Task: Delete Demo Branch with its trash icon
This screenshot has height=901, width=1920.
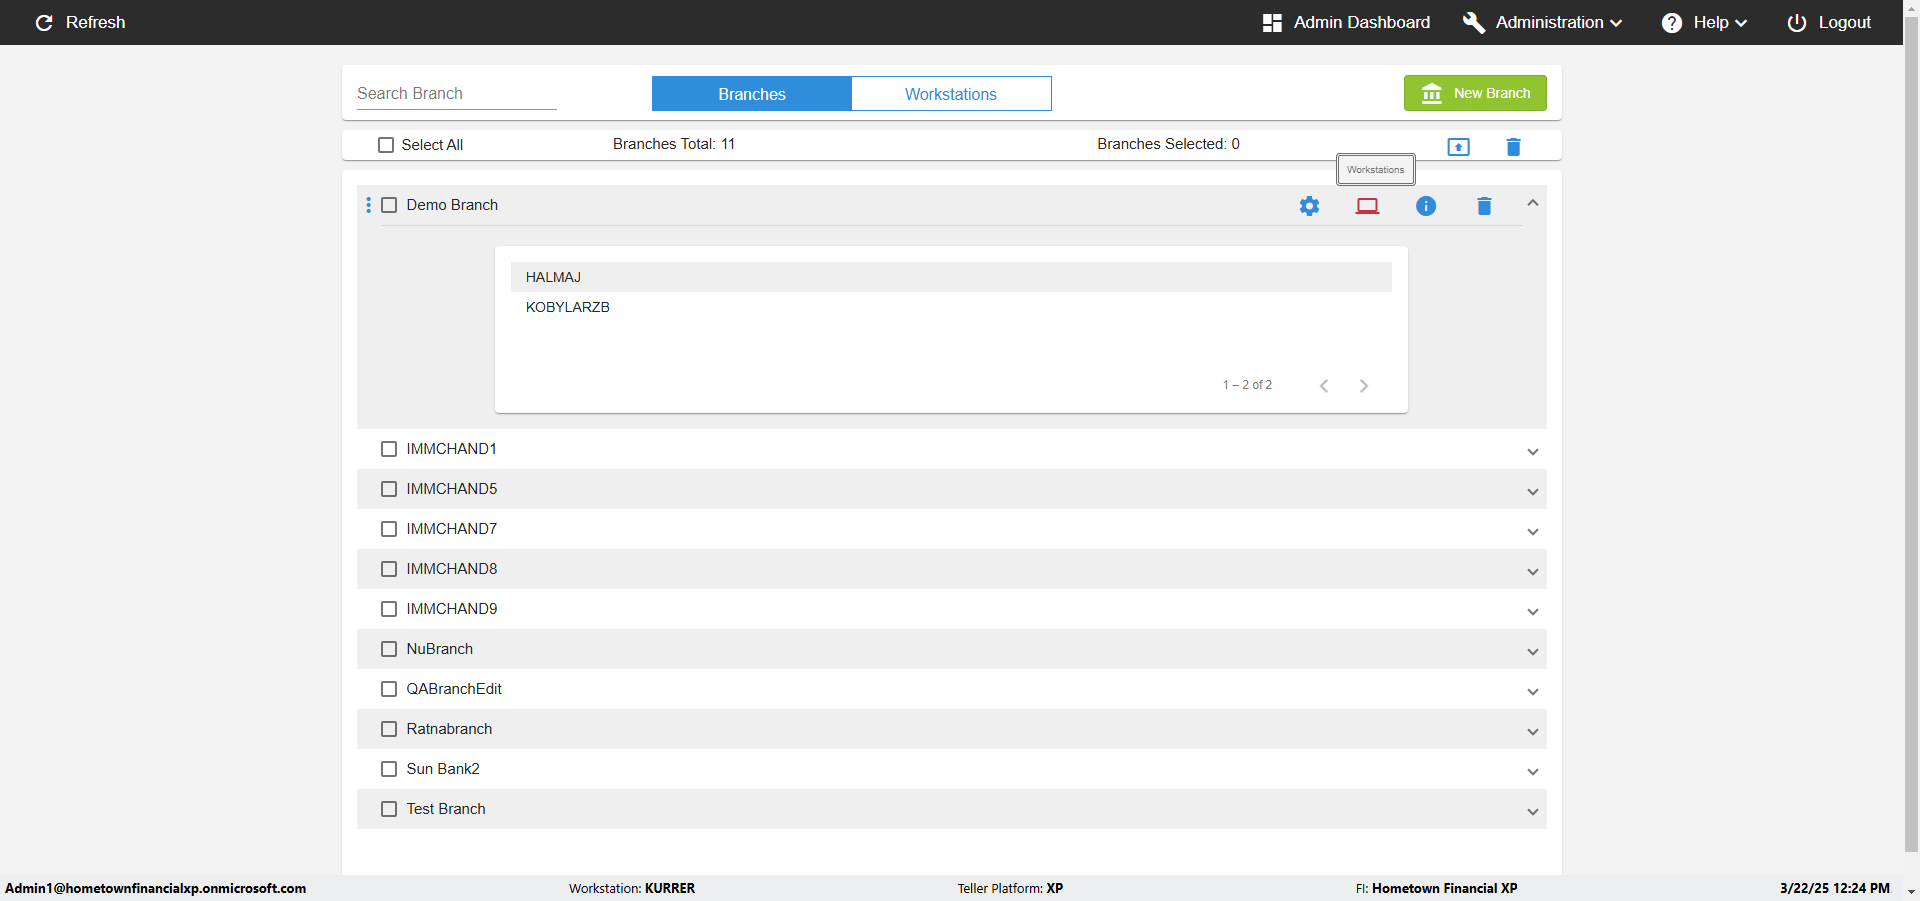Action: pos(1484,206)
